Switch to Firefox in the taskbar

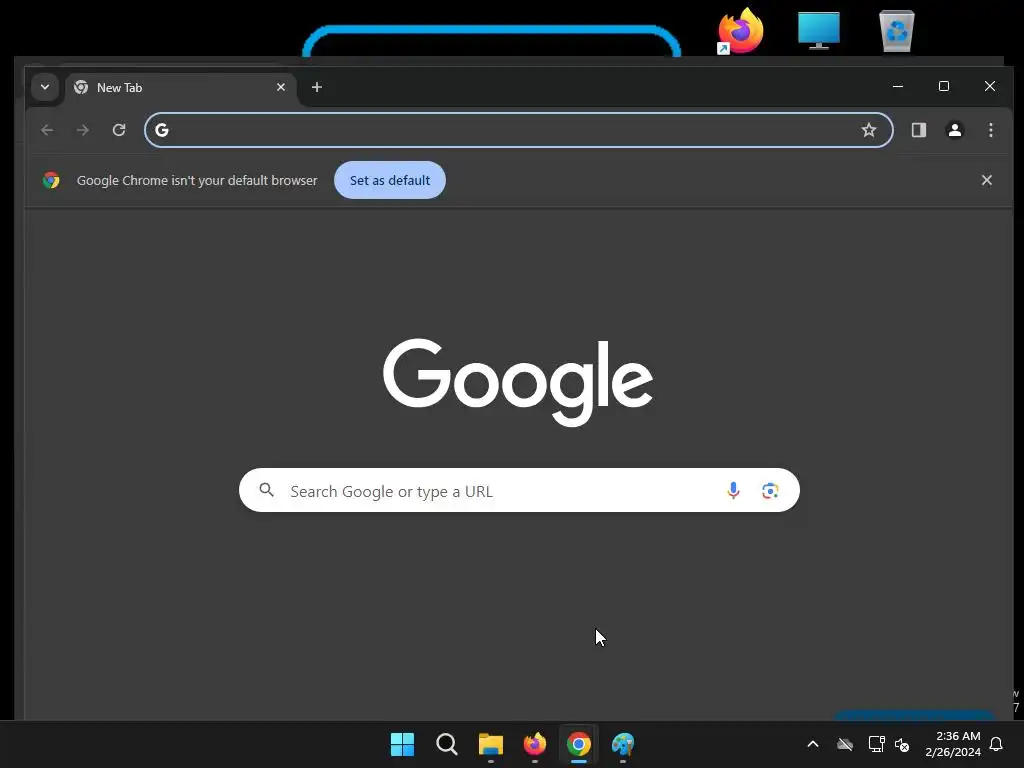pyautogui.click(x=535, y=744)
